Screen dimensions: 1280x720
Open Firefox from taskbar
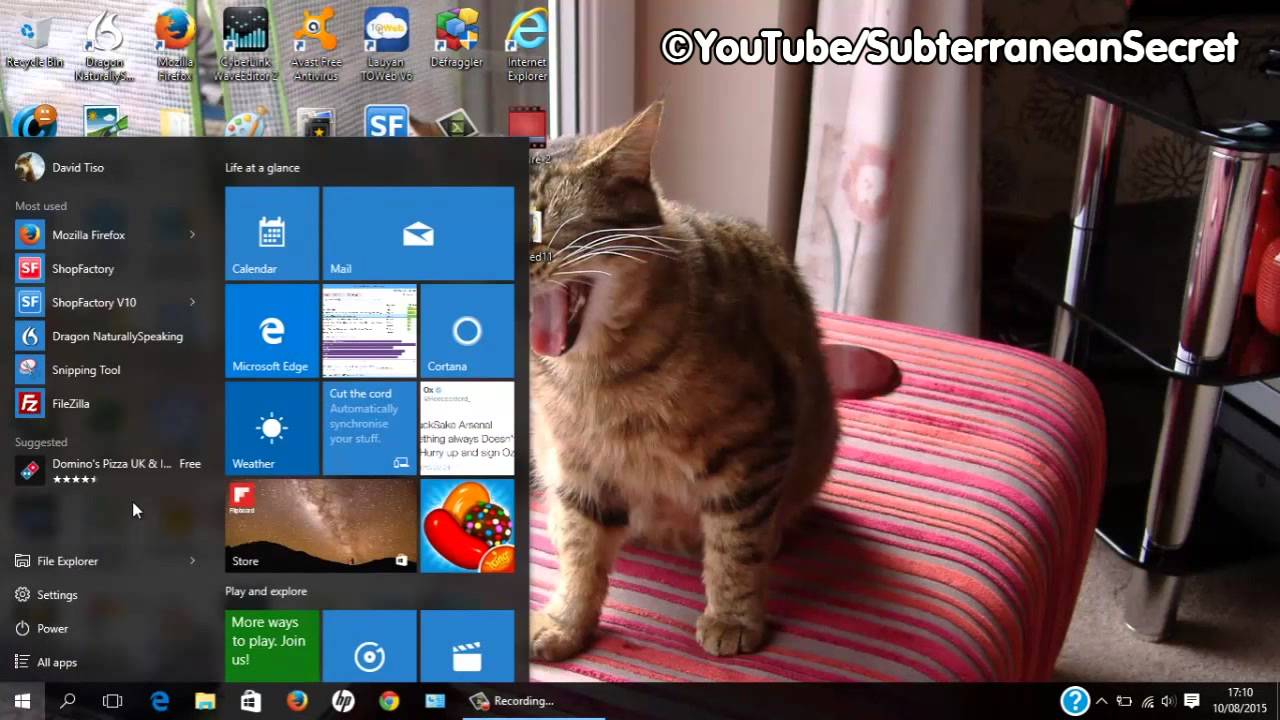(297, 701)
